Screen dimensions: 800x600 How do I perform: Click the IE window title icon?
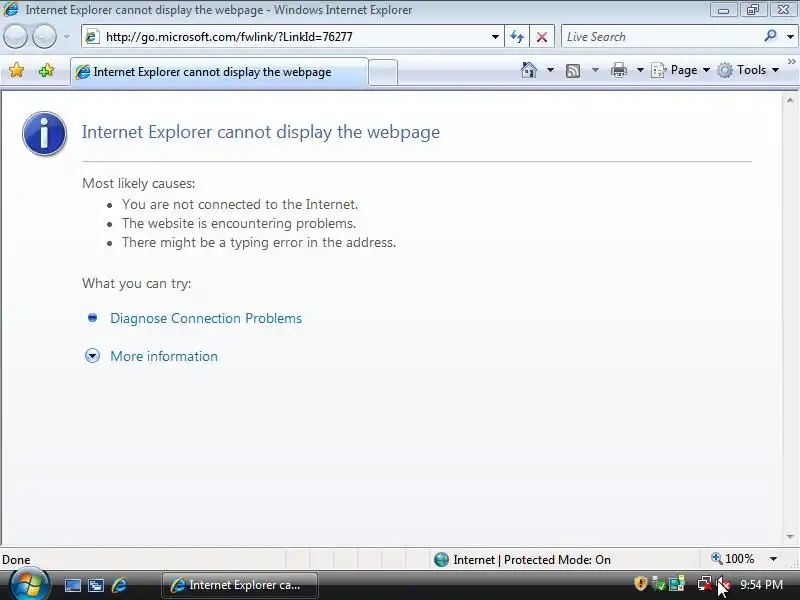[x=11, y=9]
